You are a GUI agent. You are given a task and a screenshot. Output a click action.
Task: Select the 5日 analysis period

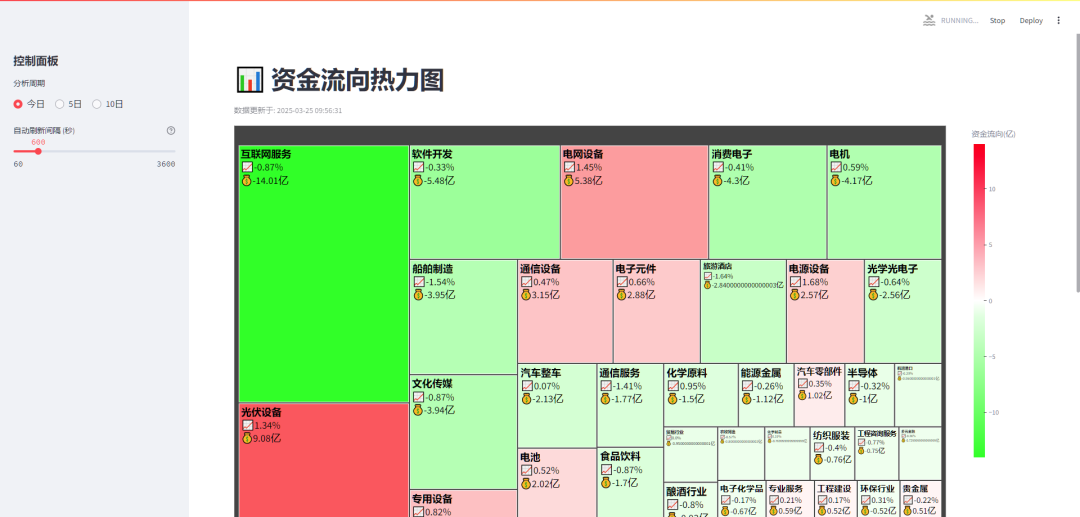click(x=68, y=104)
